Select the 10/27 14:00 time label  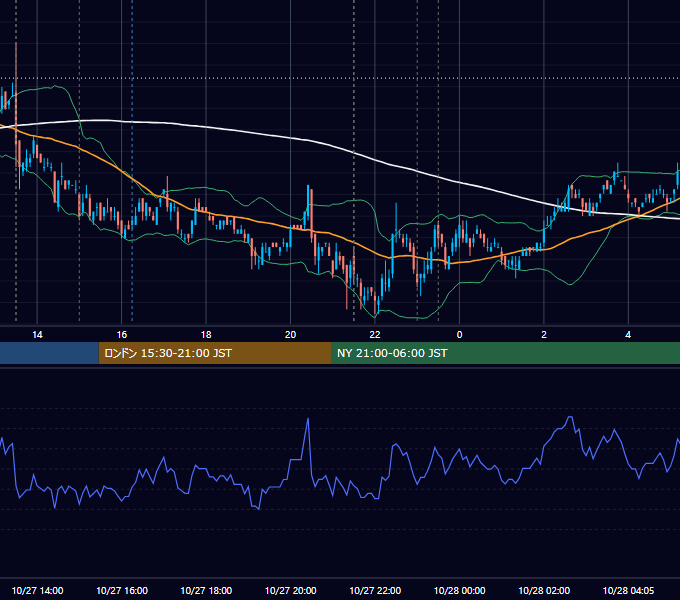point(37,590)
